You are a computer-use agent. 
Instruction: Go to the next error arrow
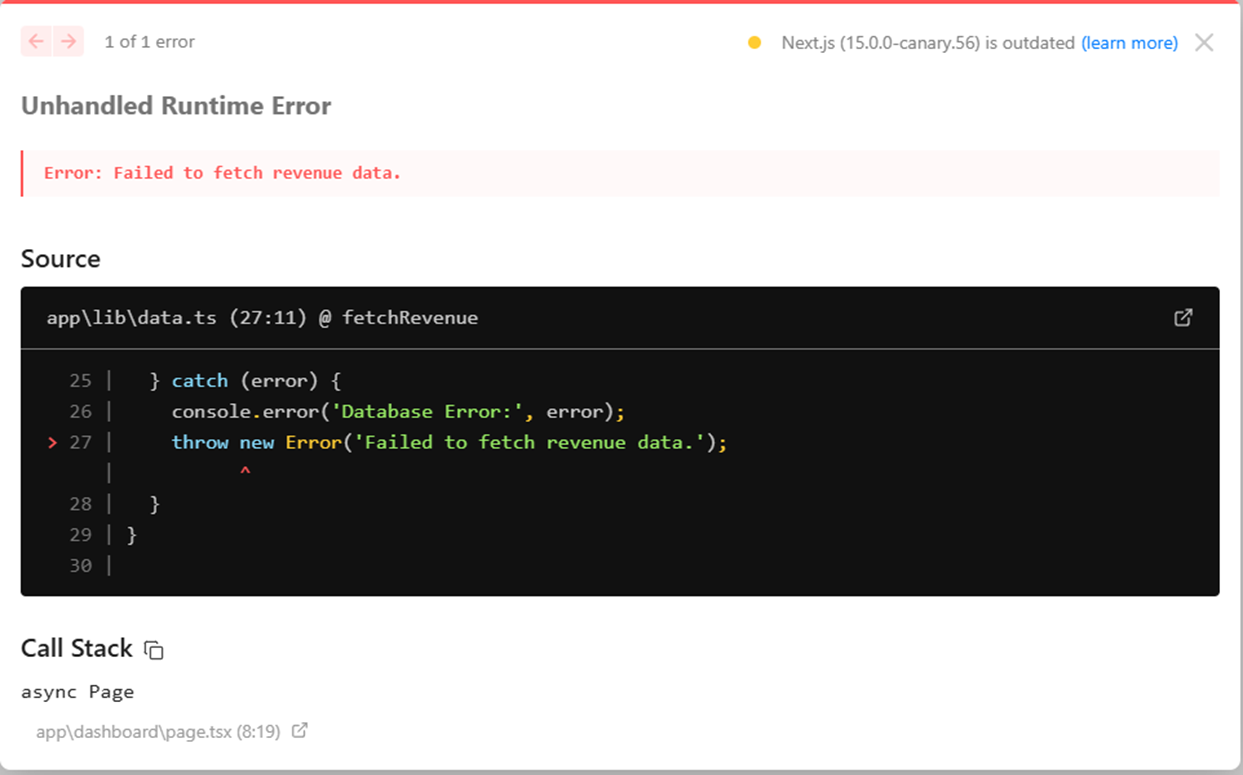(x=68, y=42)
